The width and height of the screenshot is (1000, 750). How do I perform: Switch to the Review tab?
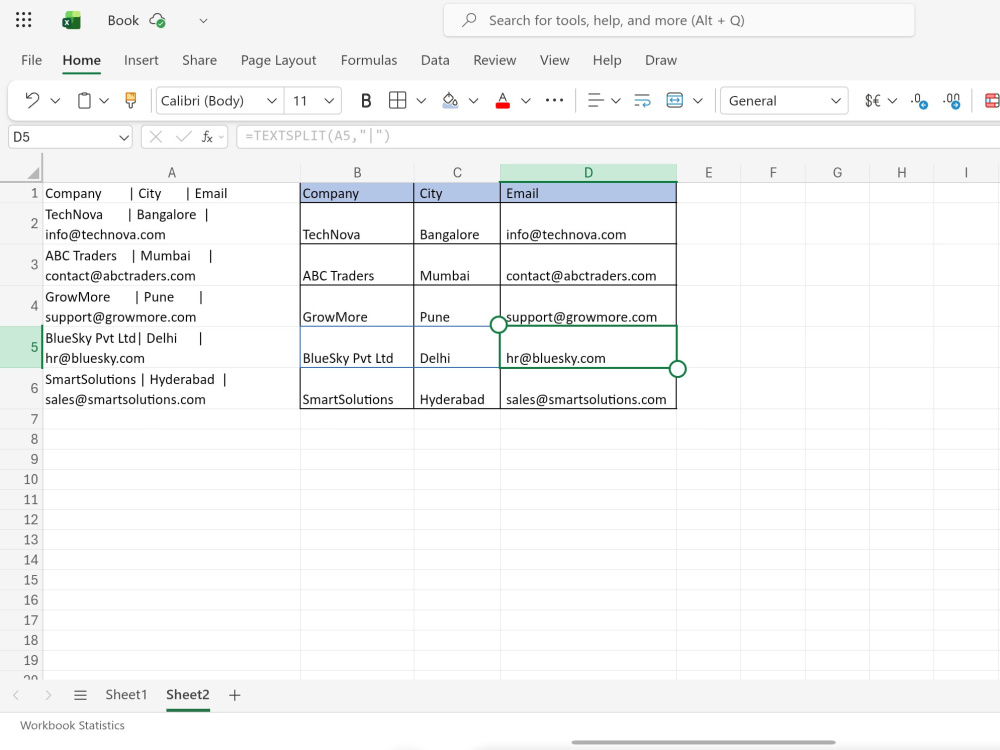[494, 60]
